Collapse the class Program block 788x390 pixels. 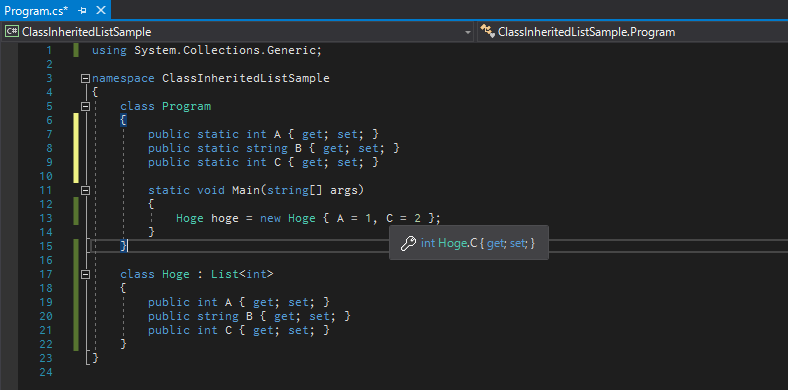click(x=85, y=107)
